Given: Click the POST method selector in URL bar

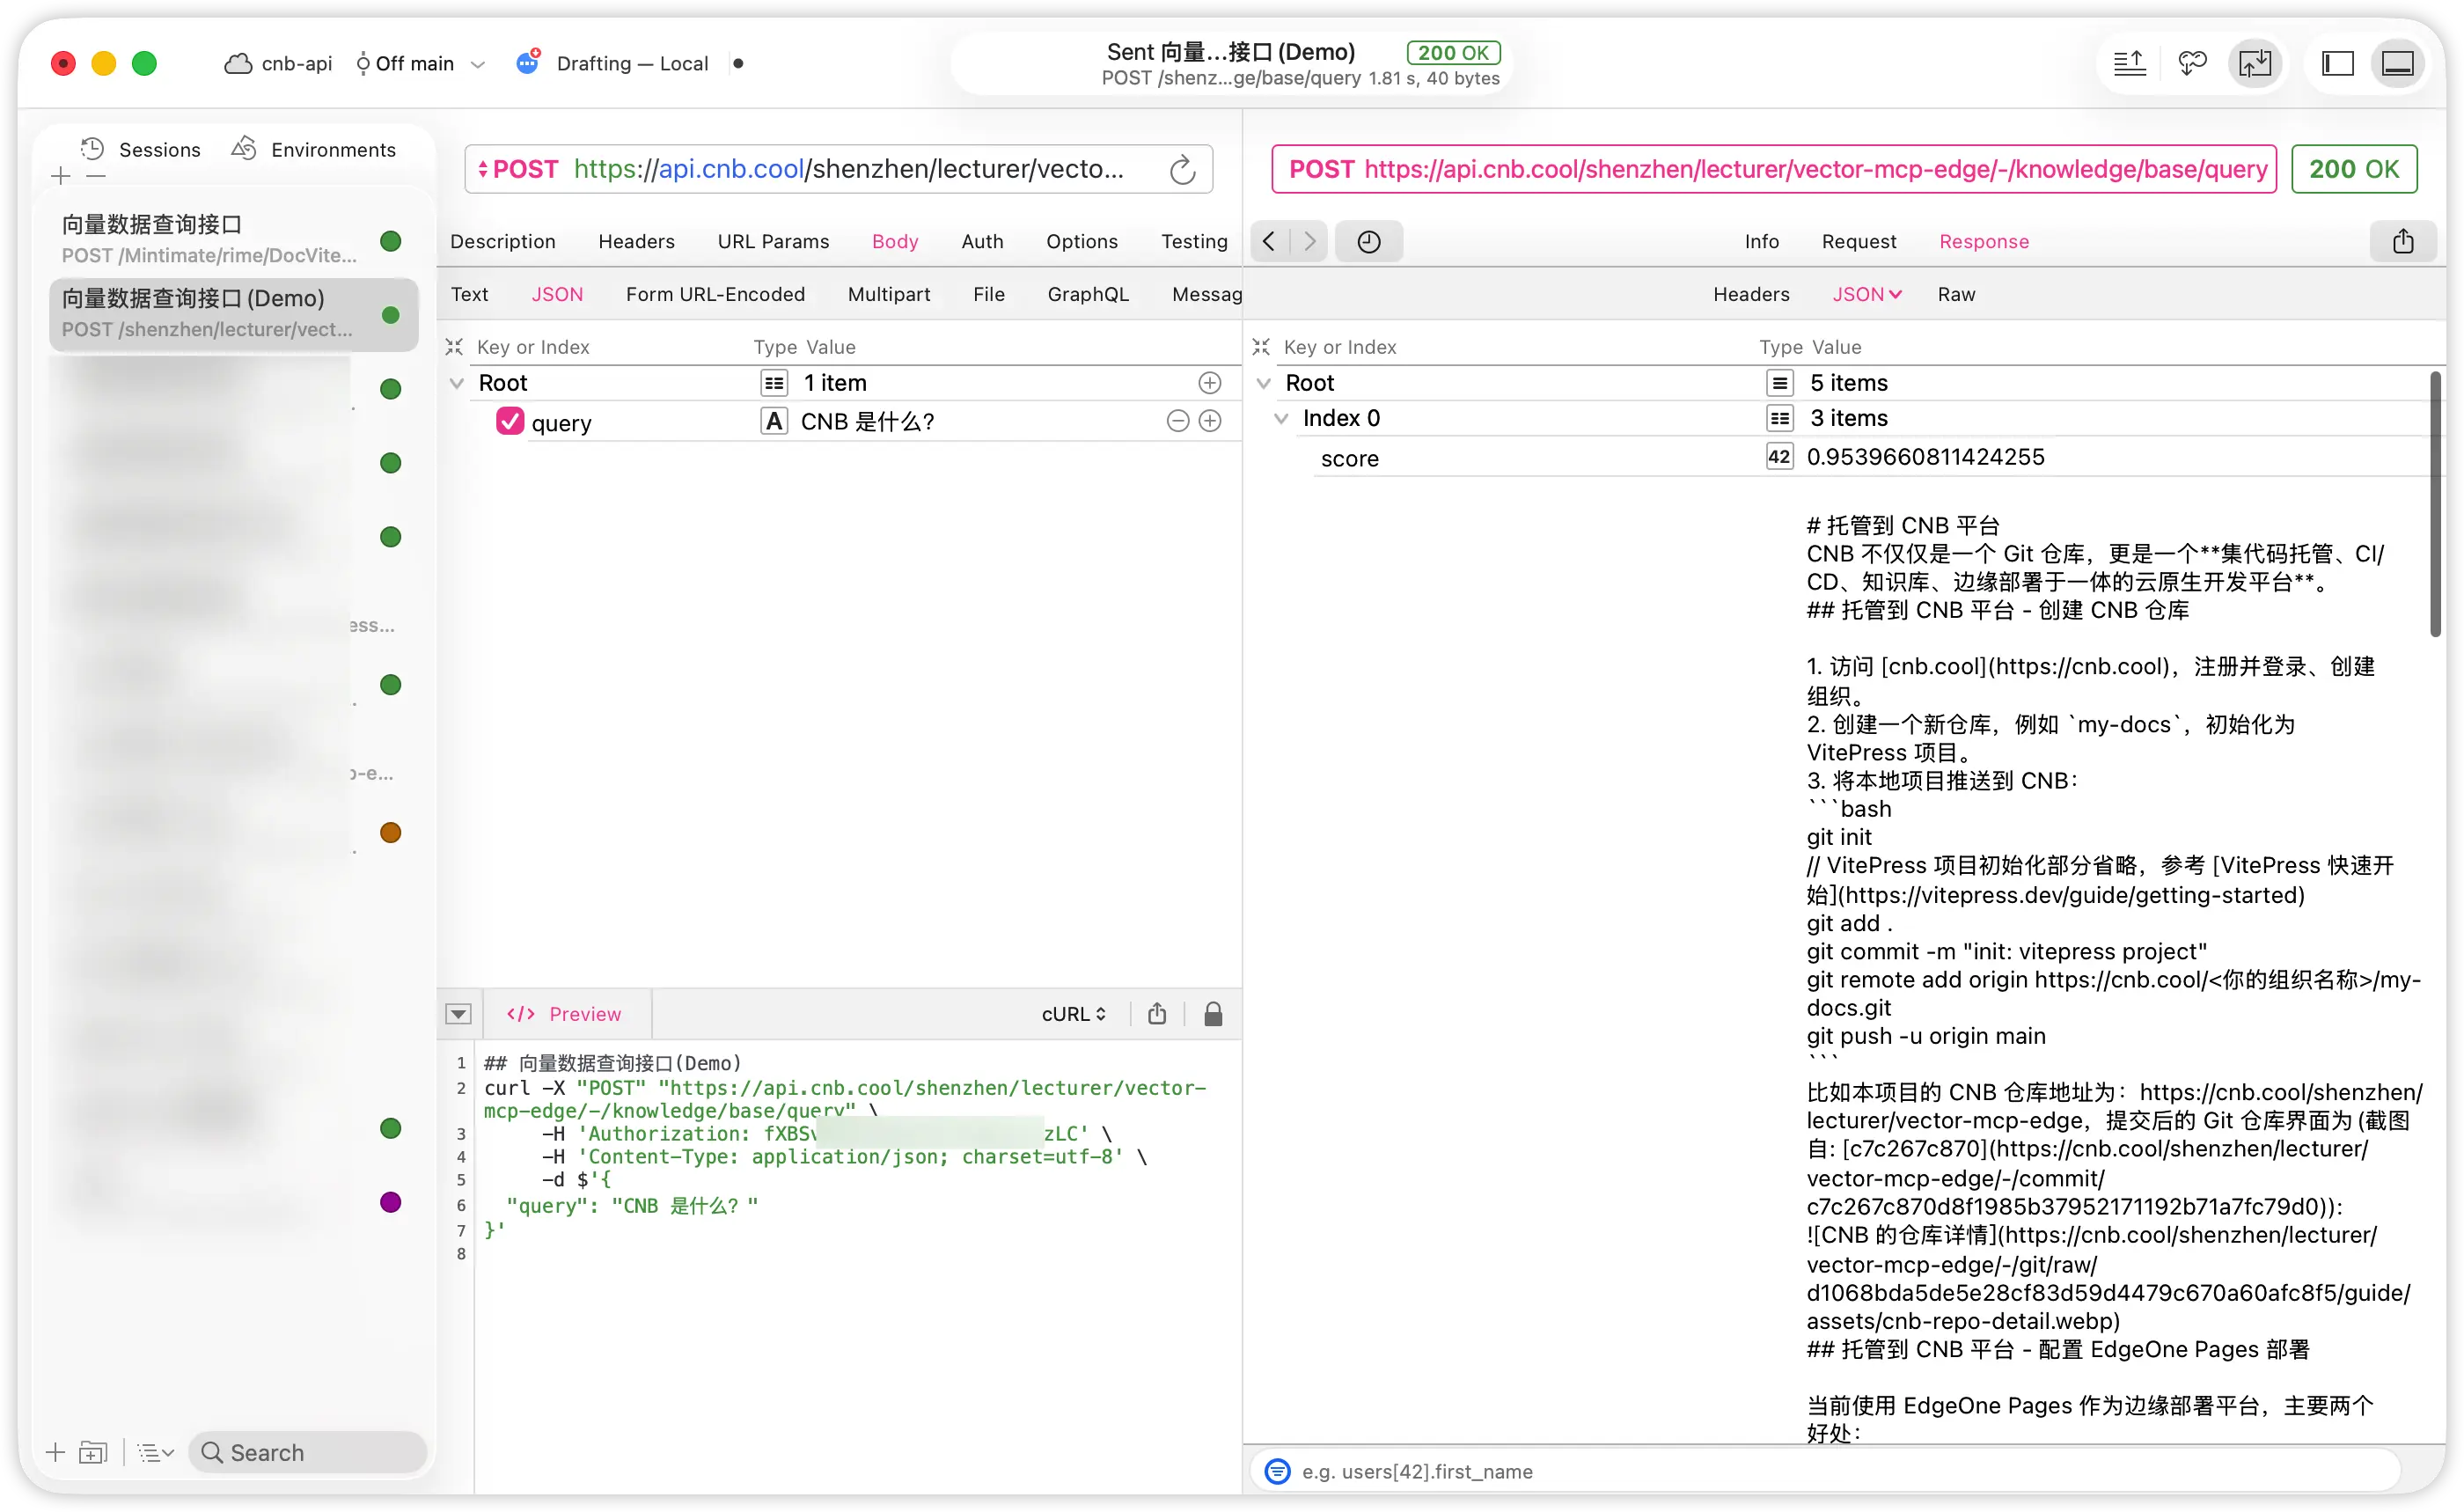Looking at the screenshot, I should point(517,169).
